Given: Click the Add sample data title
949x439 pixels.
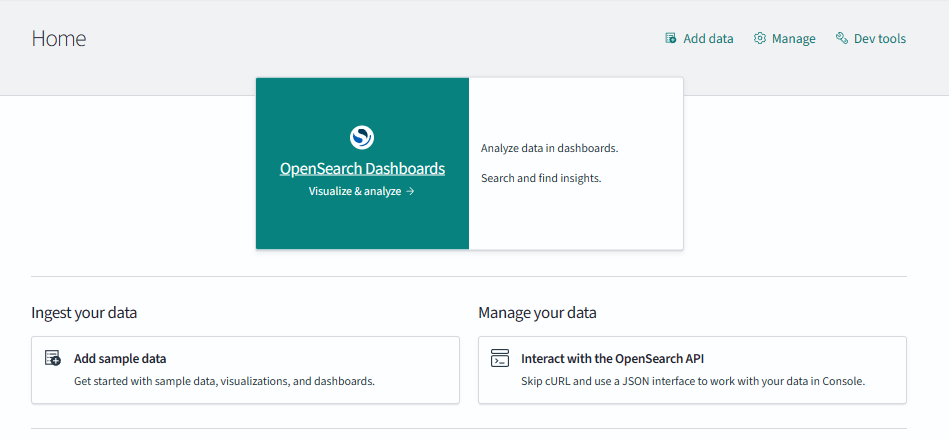Looking at the screenshot, I should 120,358.
